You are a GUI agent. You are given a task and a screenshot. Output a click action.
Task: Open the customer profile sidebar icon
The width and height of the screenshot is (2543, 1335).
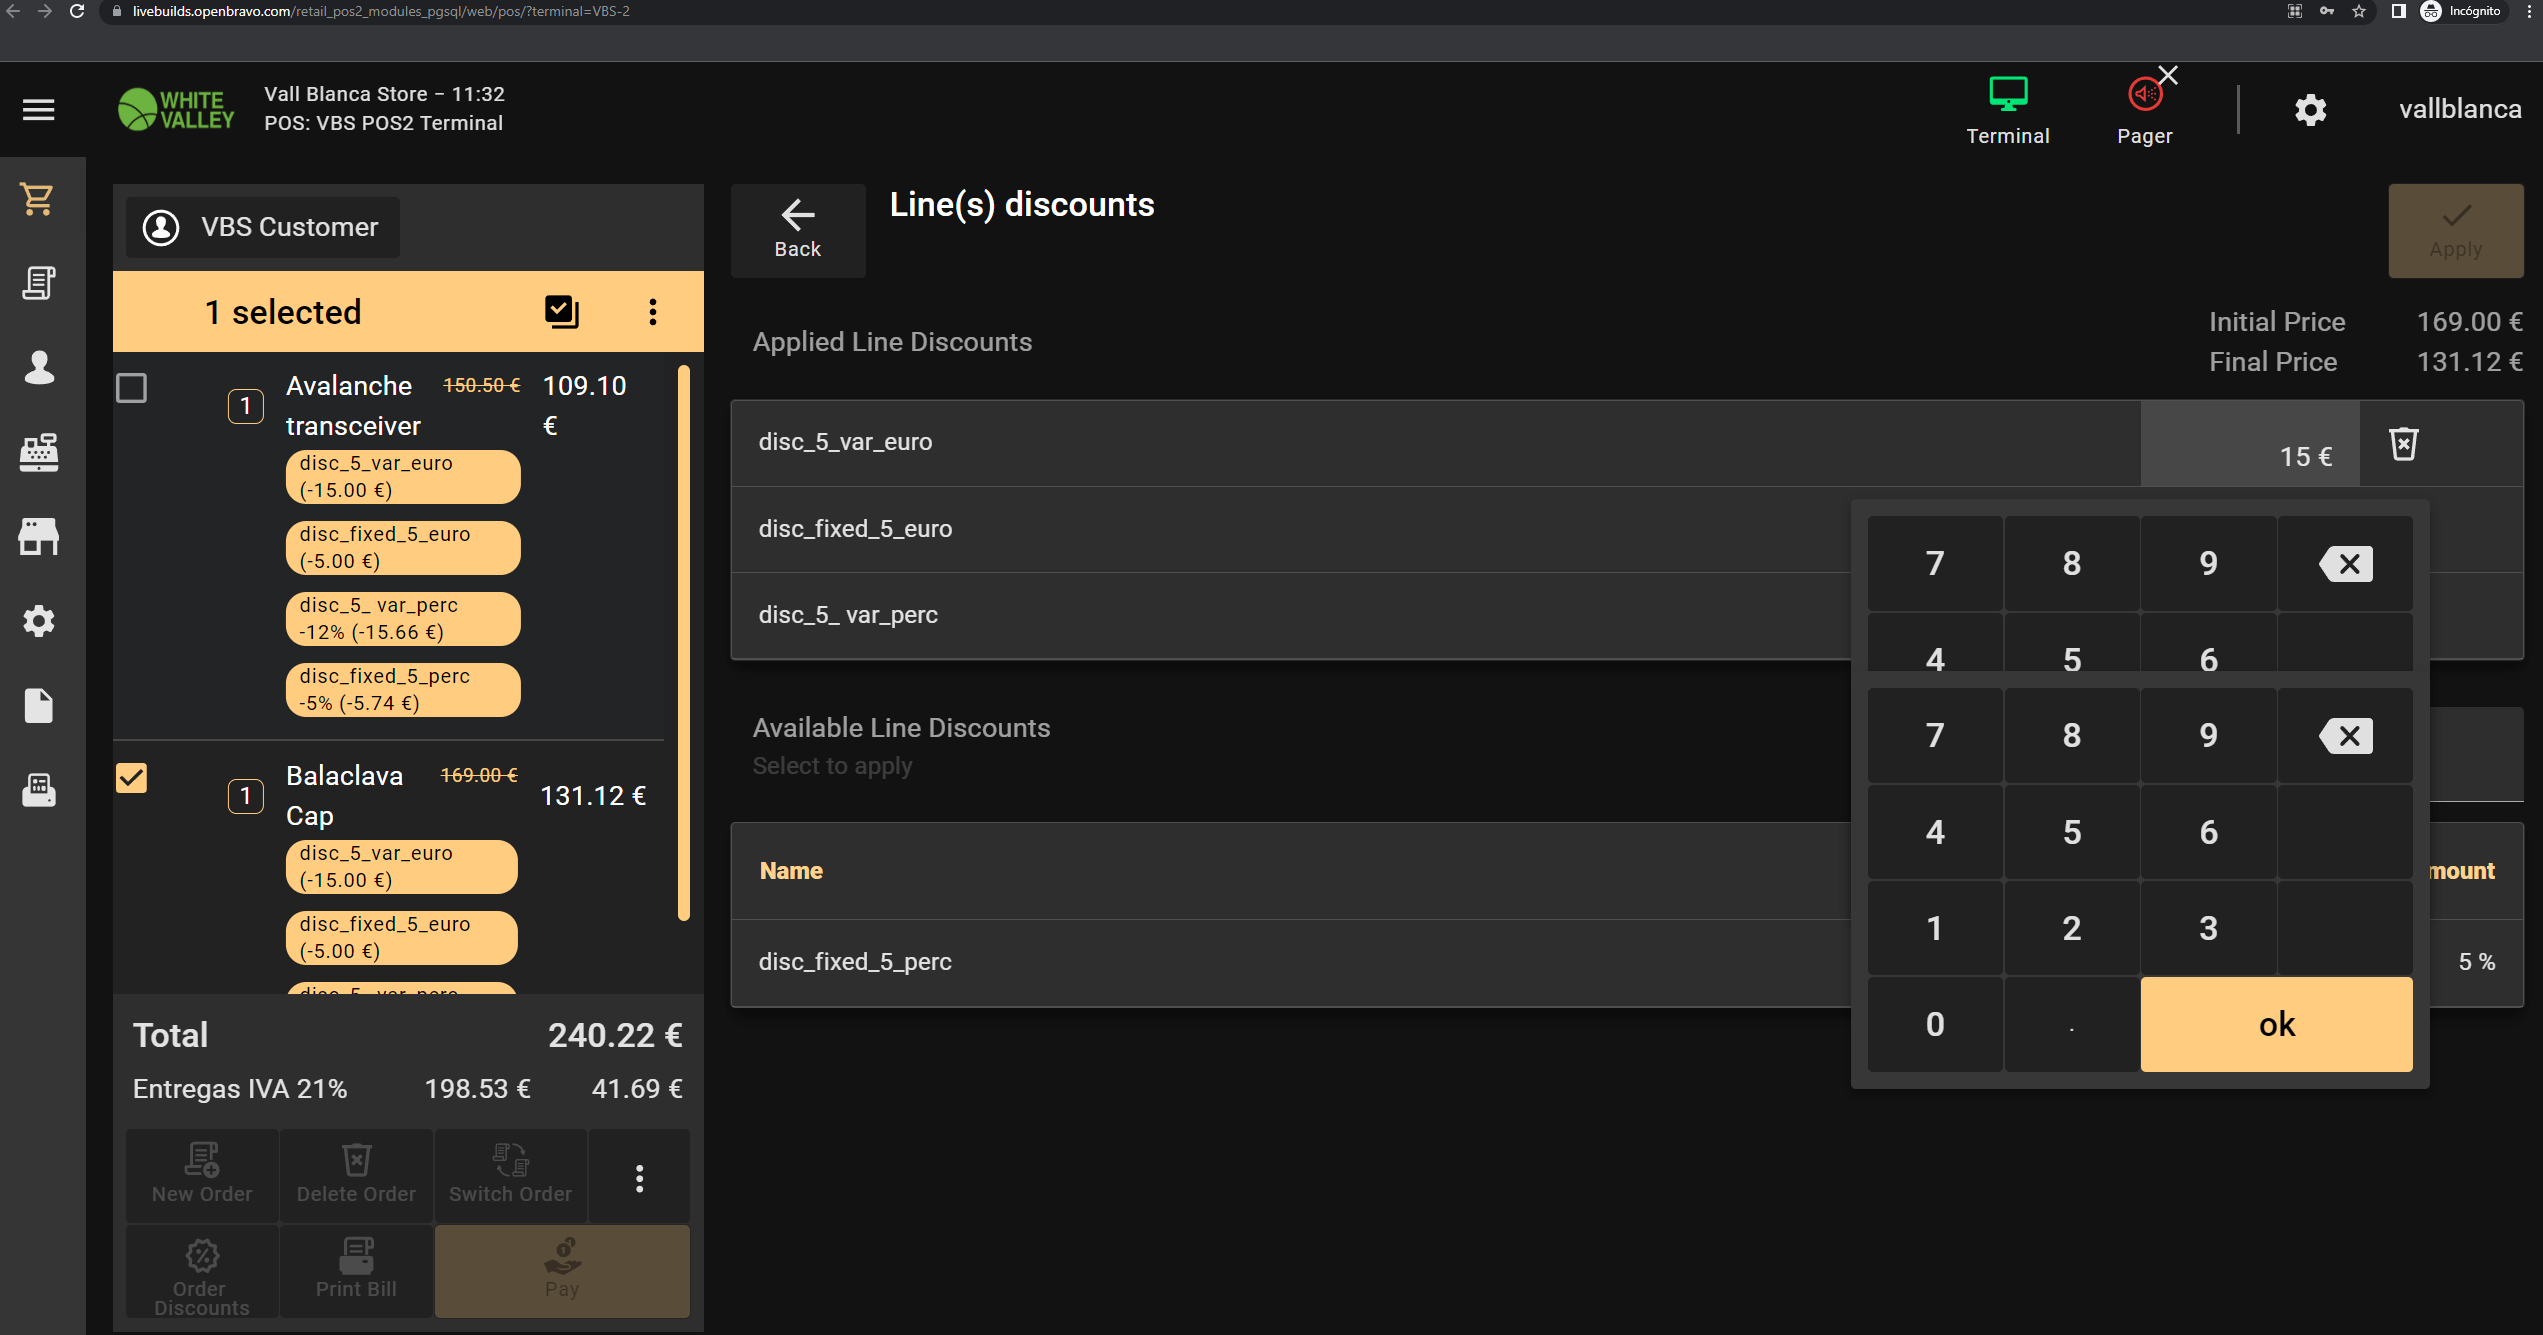(38, 367)
